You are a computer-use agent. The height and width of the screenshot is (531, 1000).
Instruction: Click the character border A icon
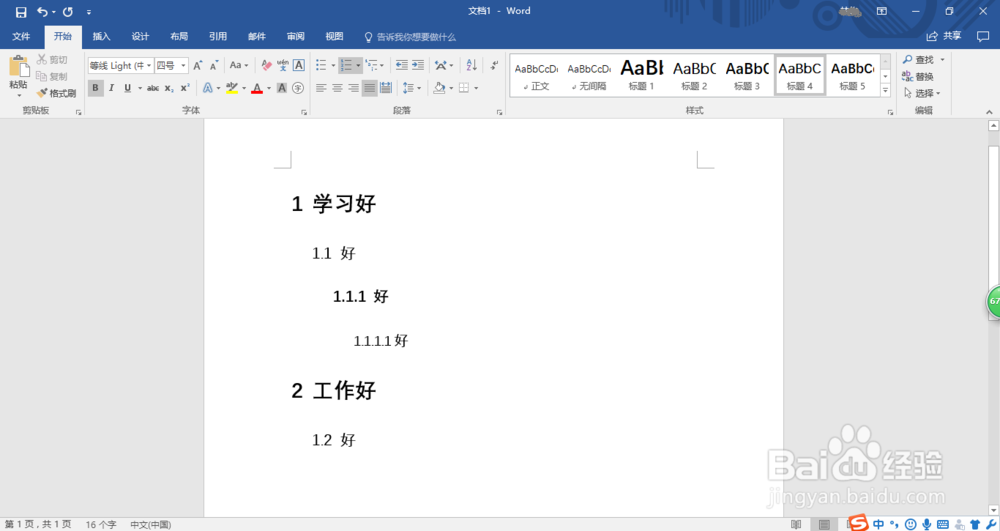tap(298, 65)
